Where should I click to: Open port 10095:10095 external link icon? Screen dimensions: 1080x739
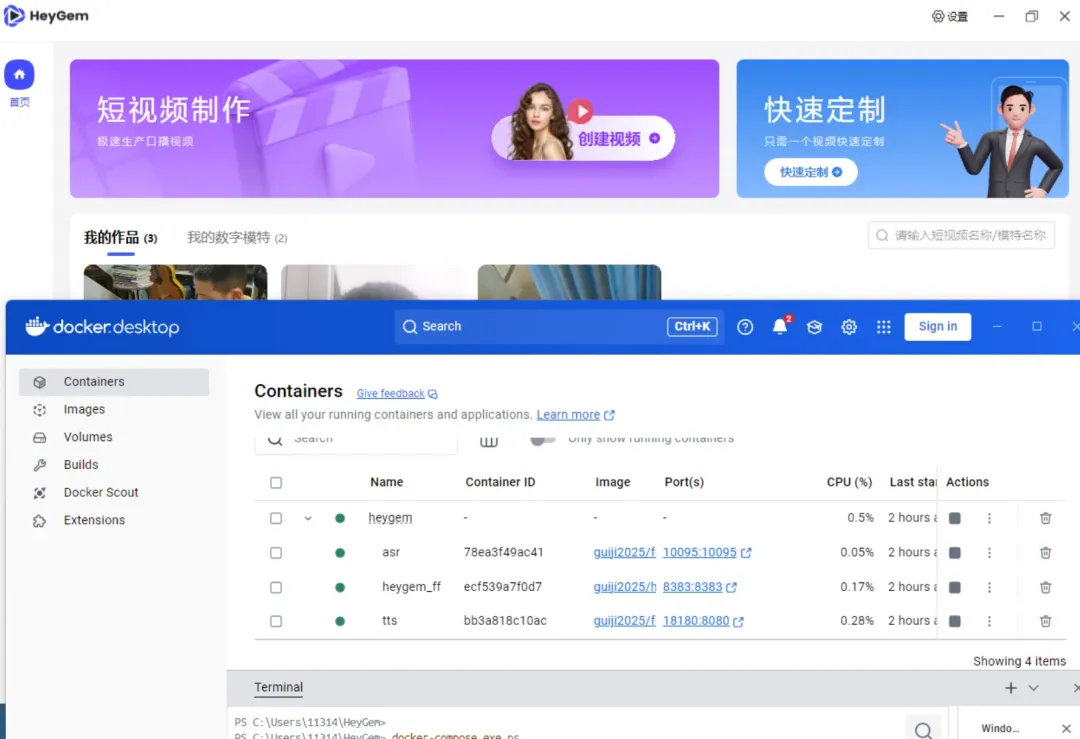[x=746, y=553]
